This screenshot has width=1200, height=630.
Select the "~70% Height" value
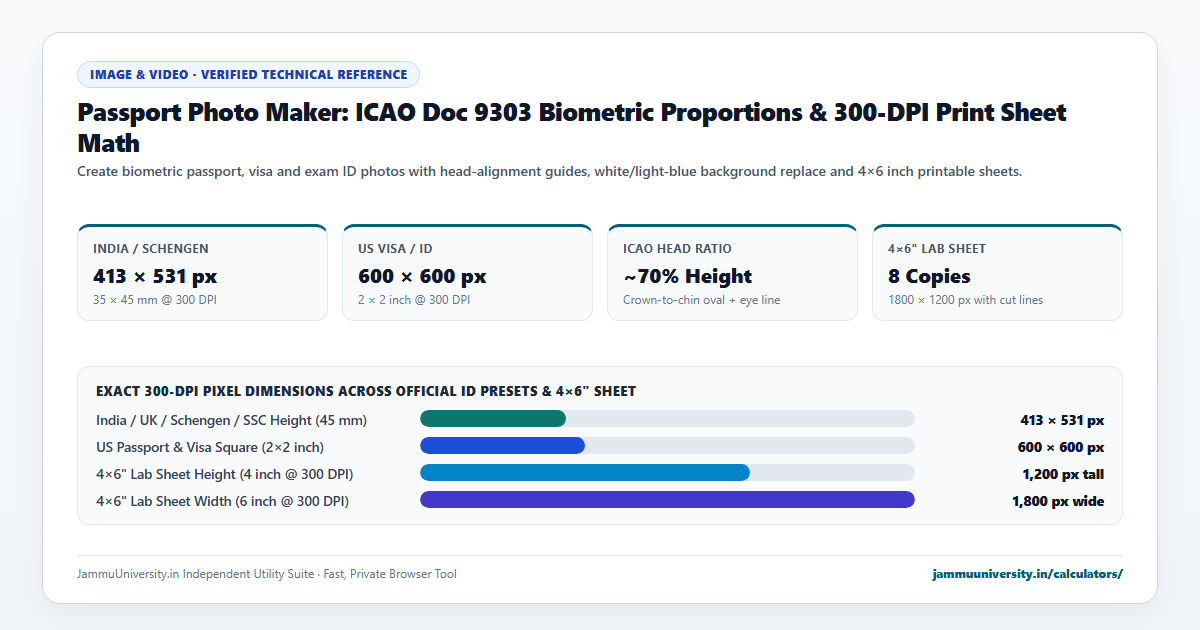(687, 276)
